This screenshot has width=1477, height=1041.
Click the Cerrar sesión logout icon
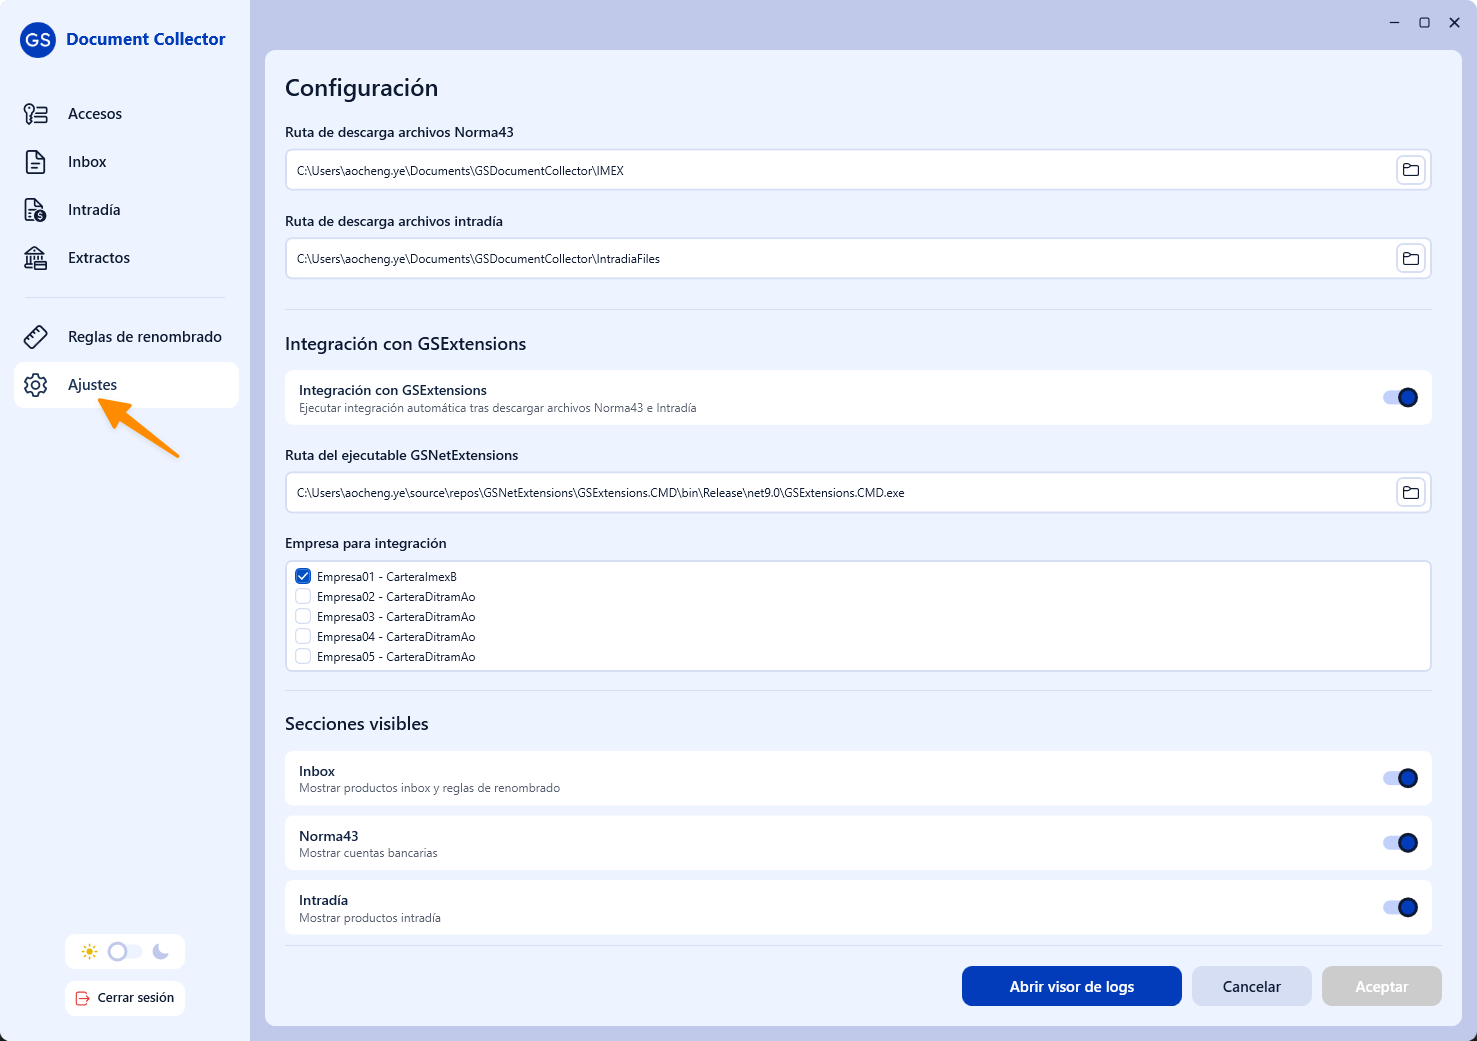83,998
